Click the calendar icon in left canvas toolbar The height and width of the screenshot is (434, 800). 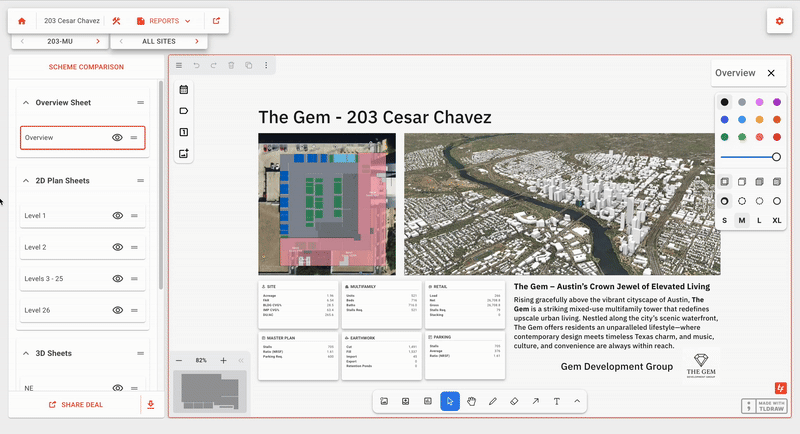coord(184,90)
